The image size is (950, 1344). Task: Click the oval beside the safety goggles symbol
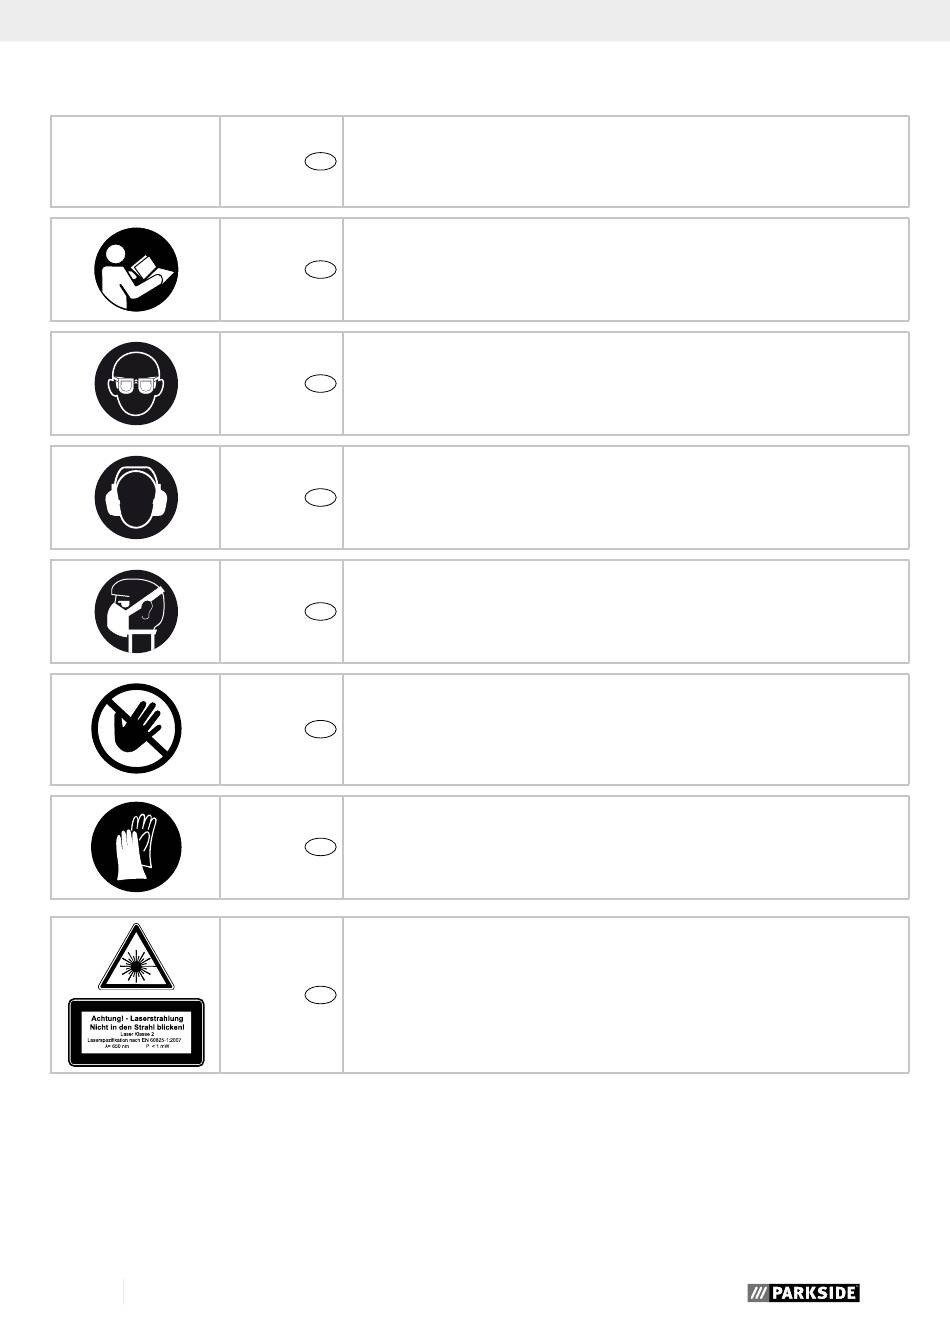coord(321,383)
